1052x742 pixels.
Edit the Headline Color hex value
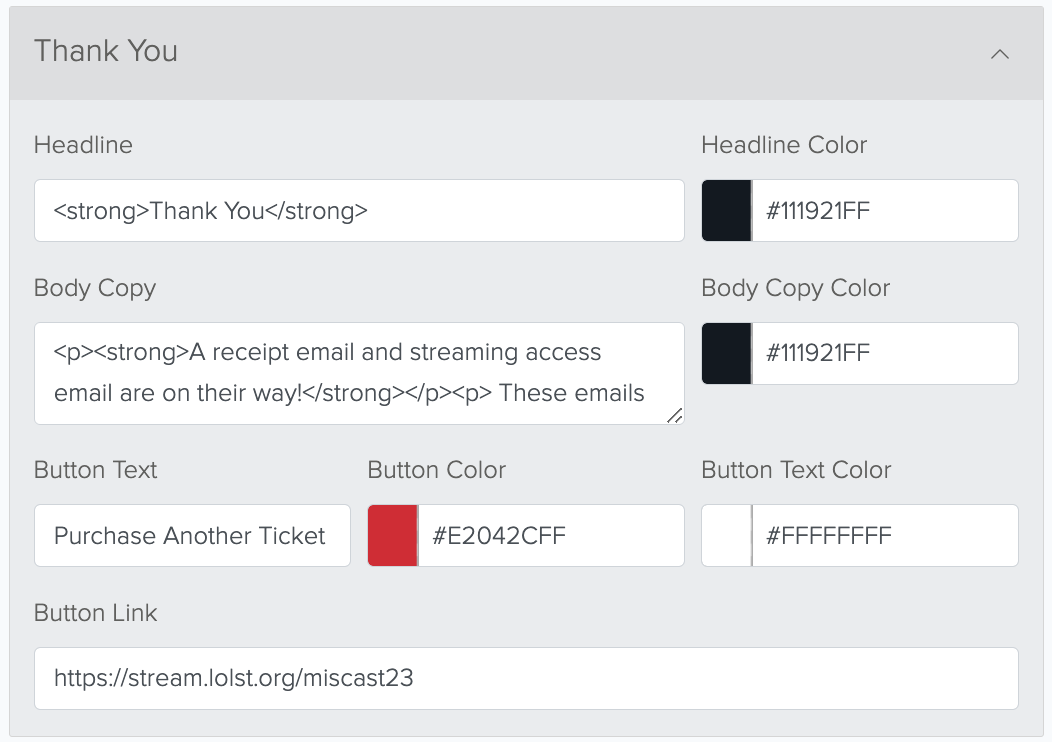pos(885,211)
